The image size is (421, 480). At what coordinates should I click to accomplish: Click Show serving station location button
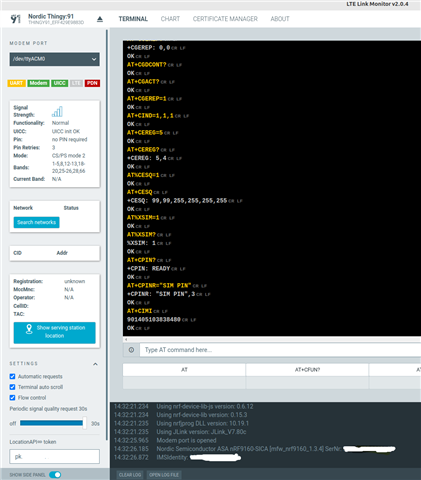tap(54, 332)
